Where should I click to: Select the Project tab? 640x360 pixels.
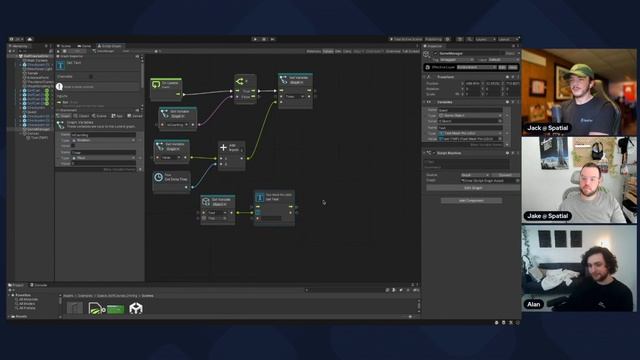tap(16, 285)
